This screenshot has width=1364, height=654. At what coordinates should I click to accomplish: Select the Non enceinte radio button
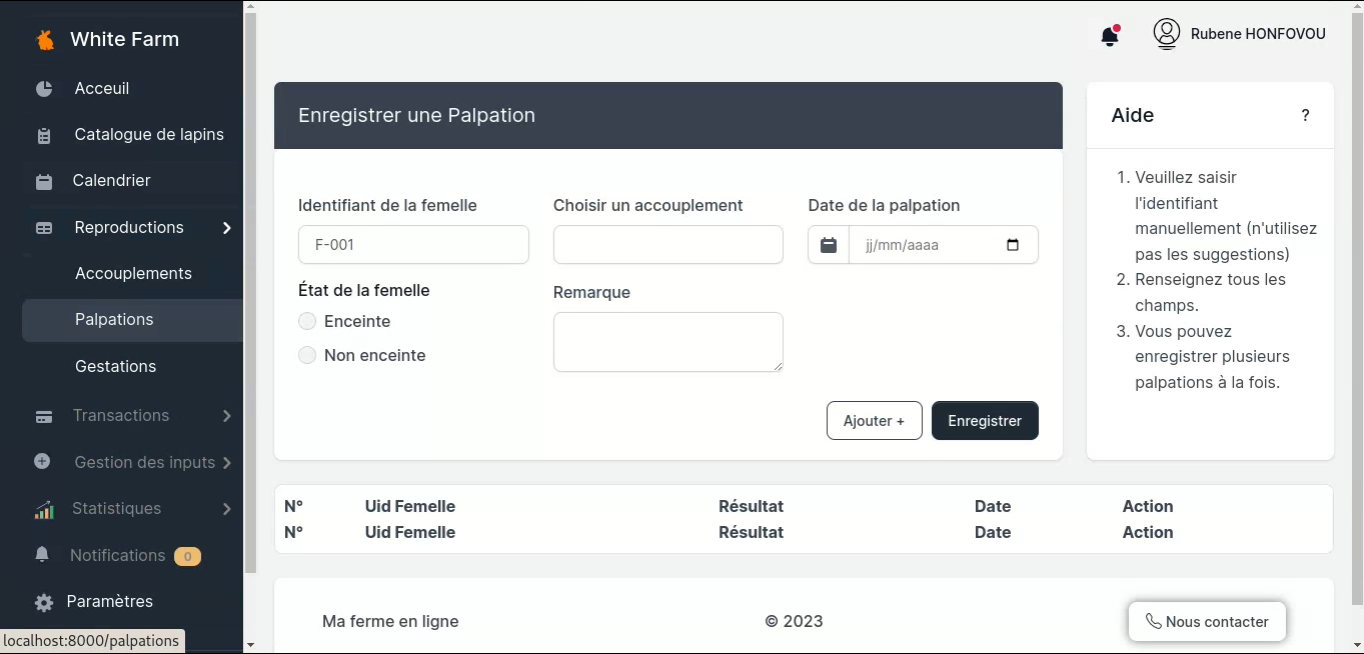tap(307, 356)
